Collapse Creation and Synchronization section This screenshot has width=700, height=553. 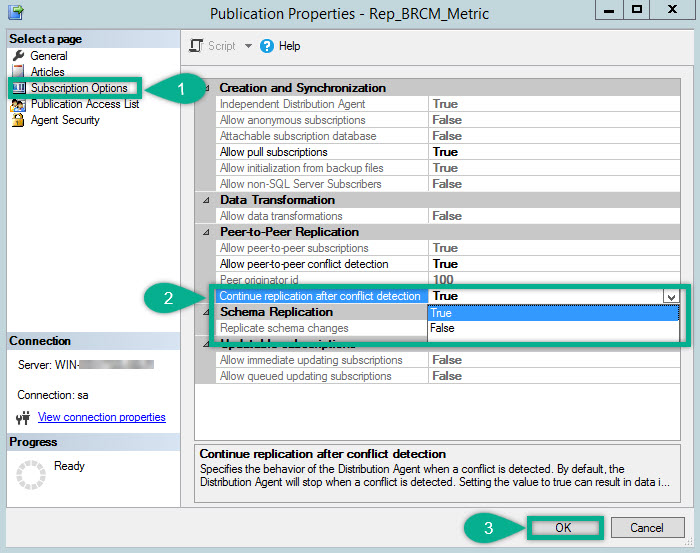coord(206,88)
